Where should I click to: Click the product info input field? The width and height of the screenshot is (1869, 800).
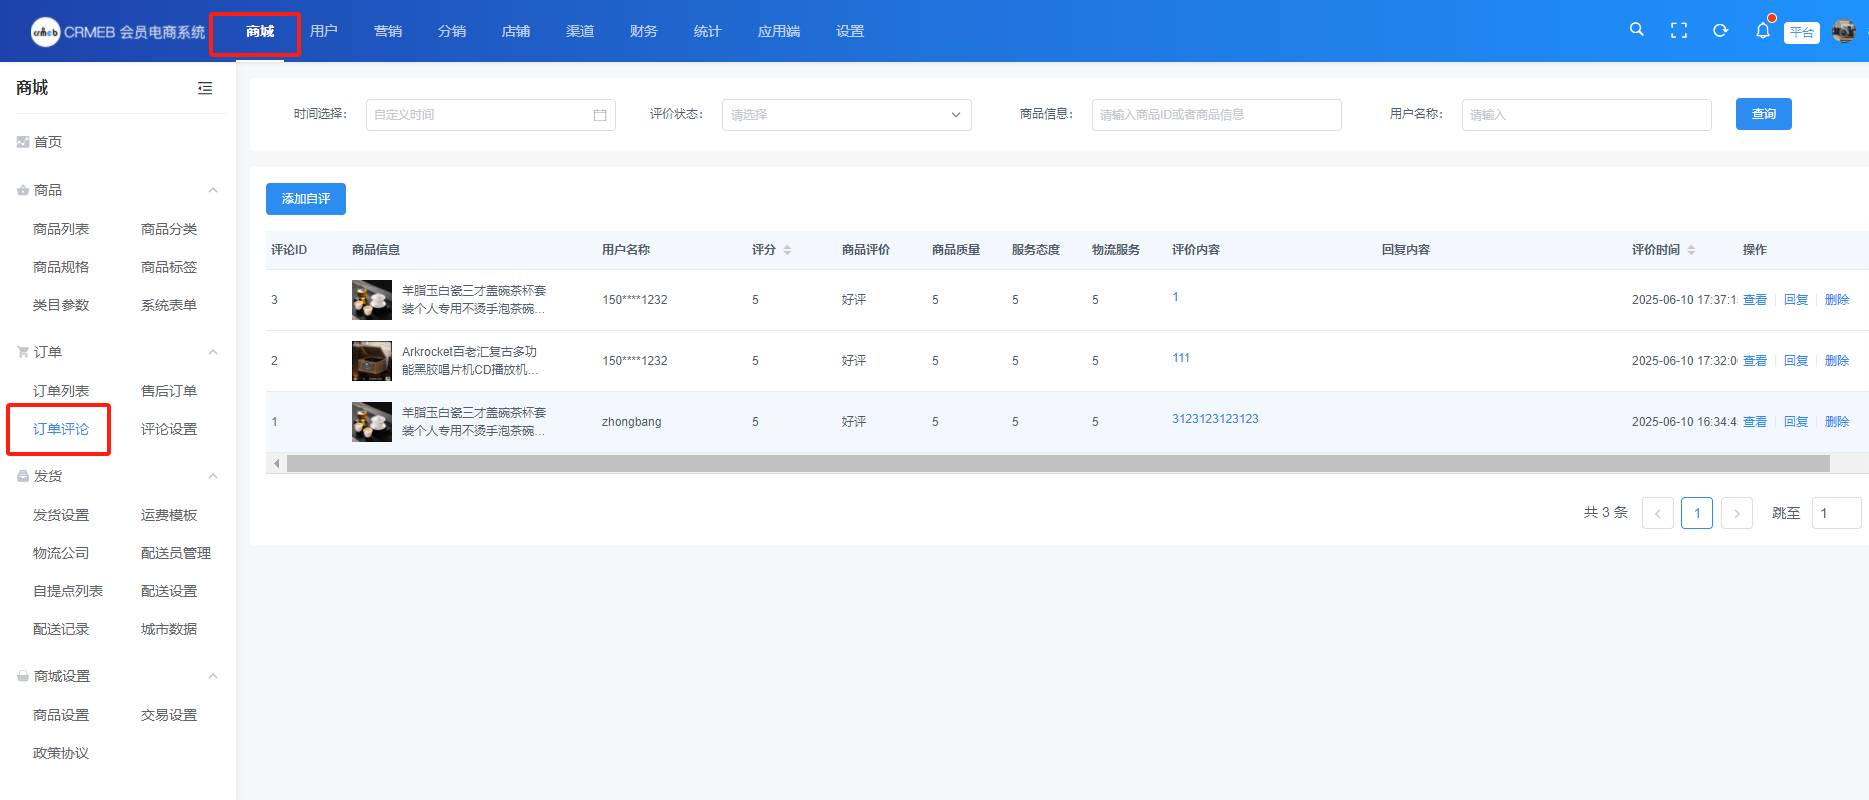pyautogui.click(x=1216, y=115)
